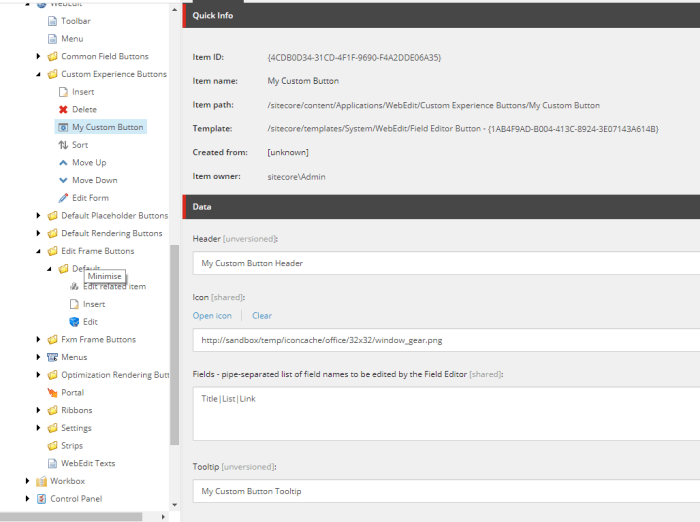Click the Item ID GUID value
The image size is (700, 522).
[x=354, y=58]
